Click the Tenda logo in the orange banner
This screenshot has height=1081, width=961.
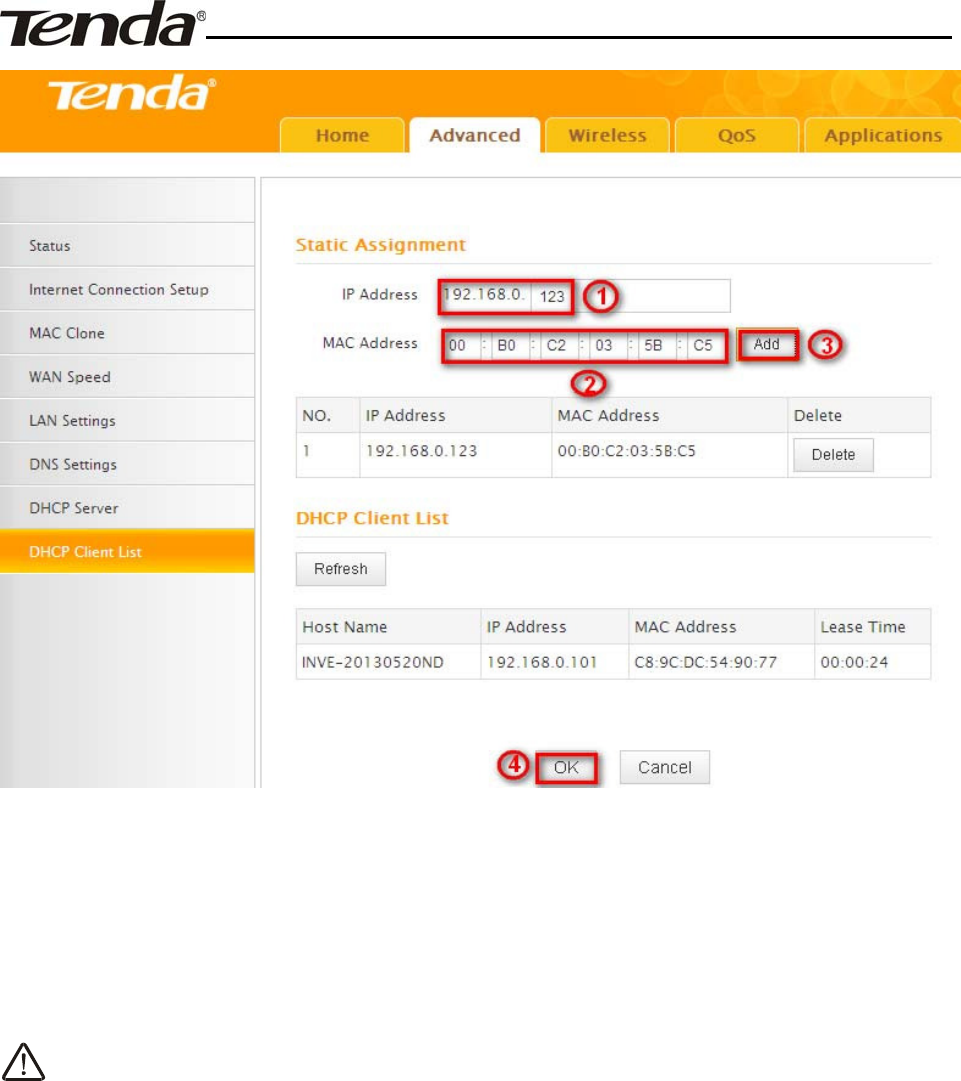coord(132,94)
